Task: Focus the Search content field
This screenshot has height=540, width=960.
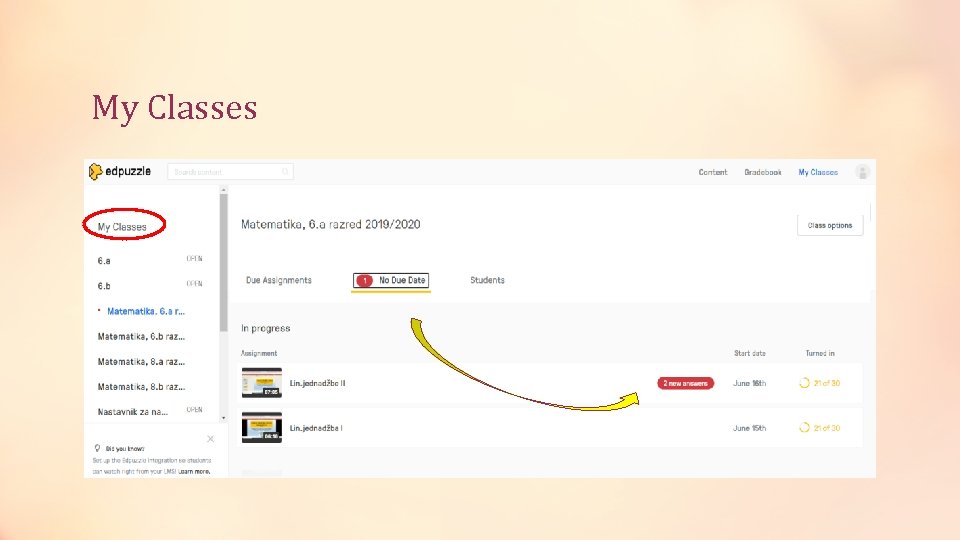Action: (230, 172)
